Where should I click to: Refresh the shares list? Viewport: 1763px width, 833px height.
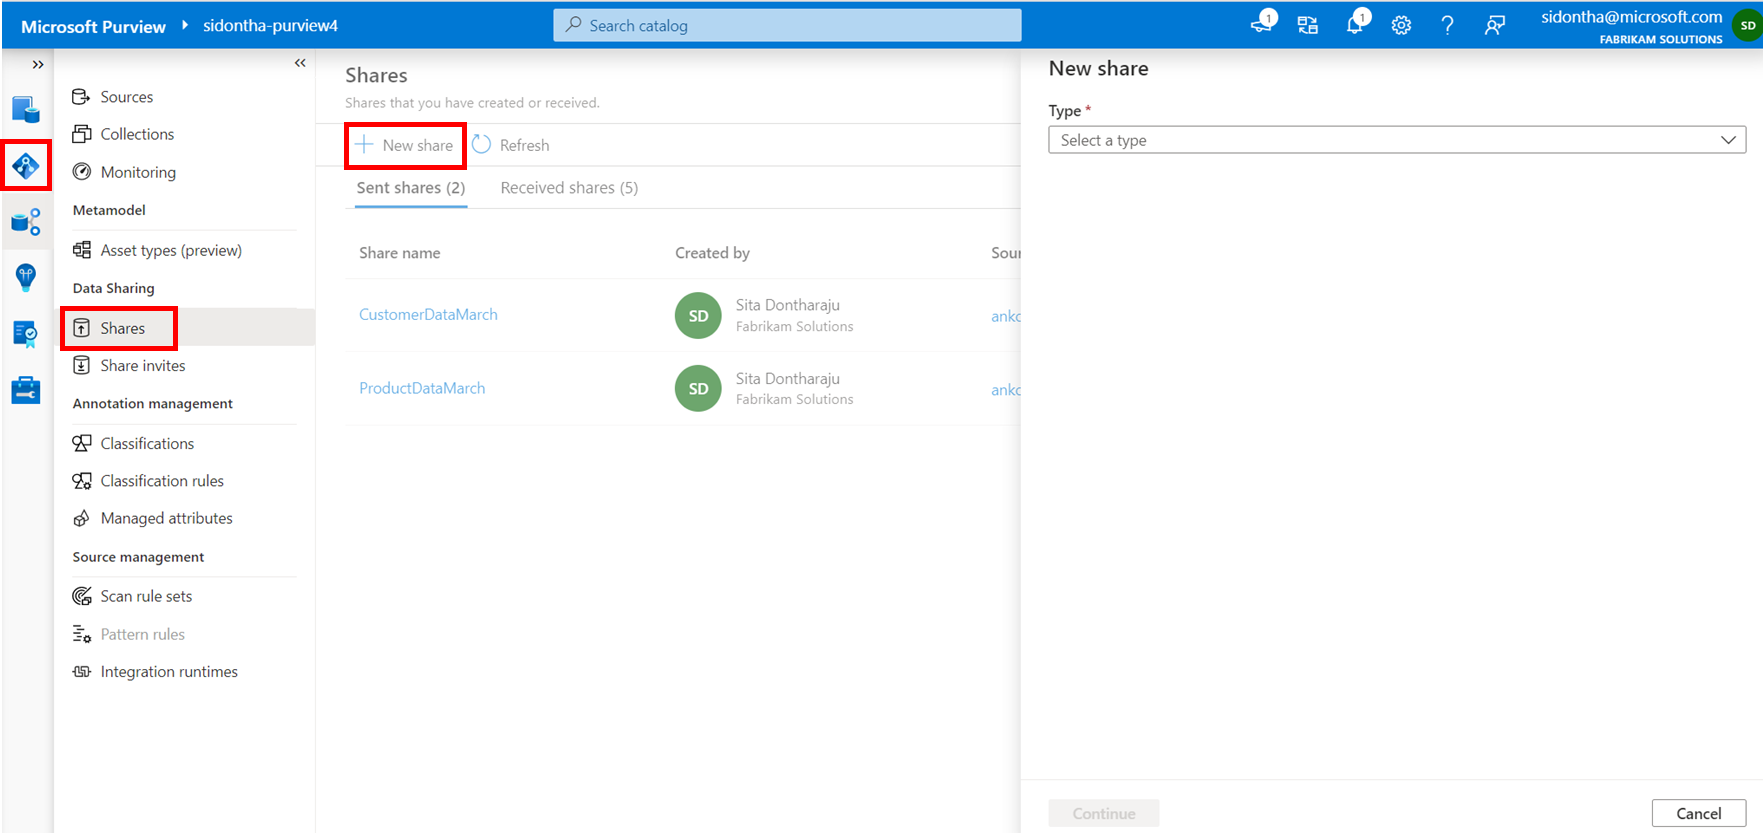coord(511,146)
